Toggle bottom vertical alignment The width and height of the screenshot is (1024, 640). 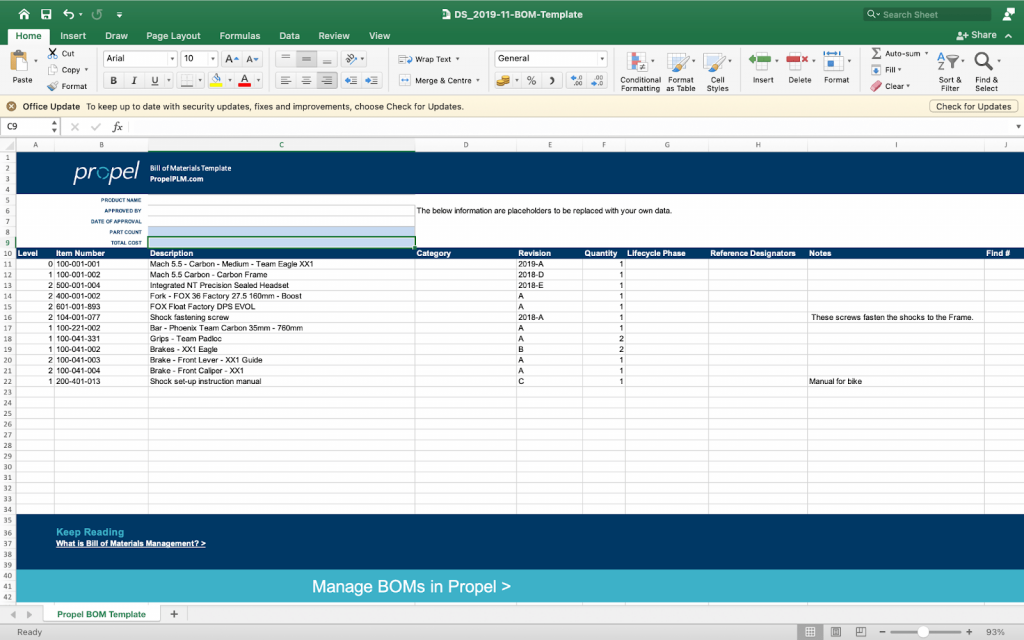coord(327,59)
